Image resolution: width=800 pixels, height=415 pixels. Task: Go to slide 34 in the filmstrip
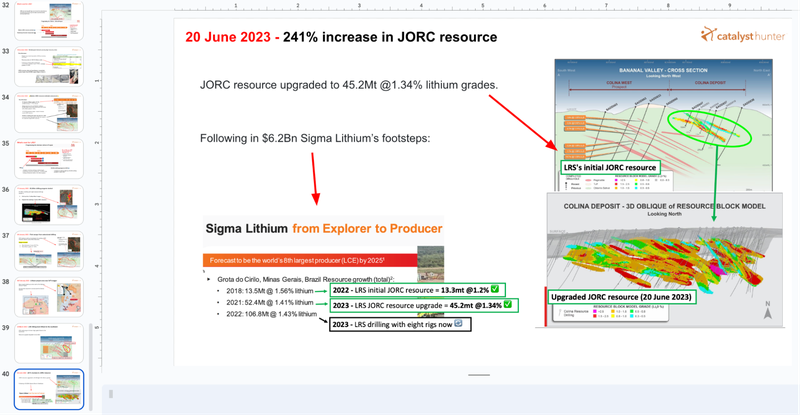pos(49,112)
